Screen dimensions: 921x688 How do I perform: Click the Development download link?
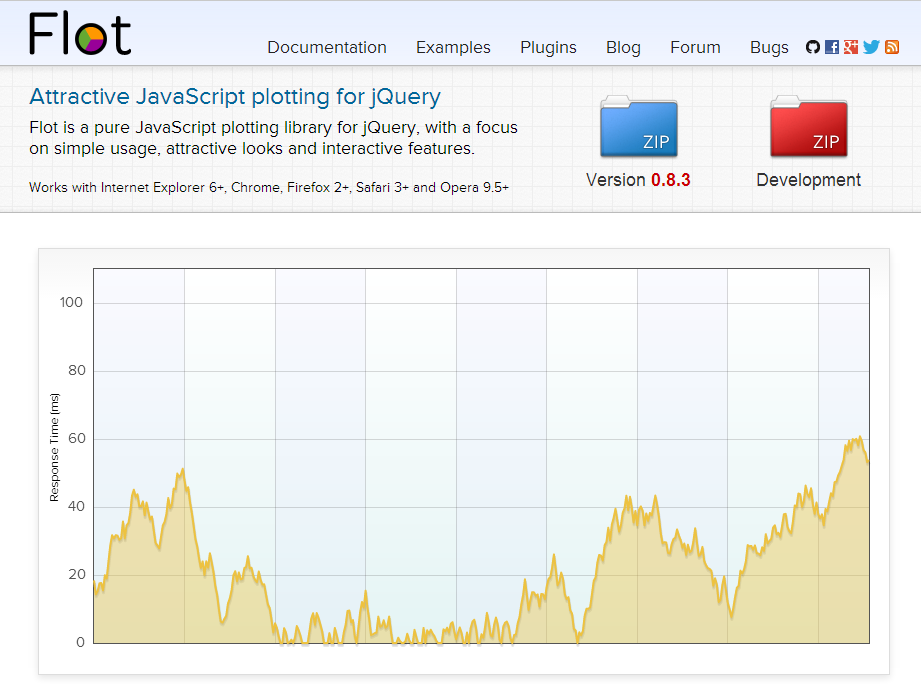(809, 180)
